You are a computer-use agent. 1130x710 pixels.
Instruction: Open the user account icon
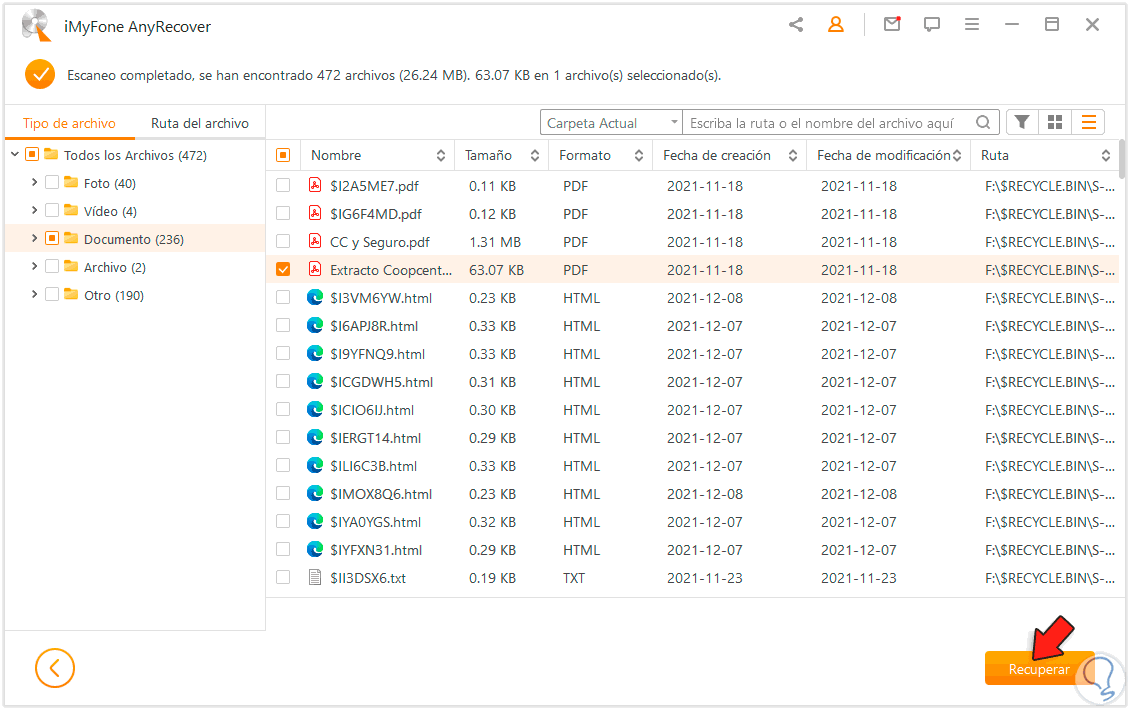coord(836,25)
